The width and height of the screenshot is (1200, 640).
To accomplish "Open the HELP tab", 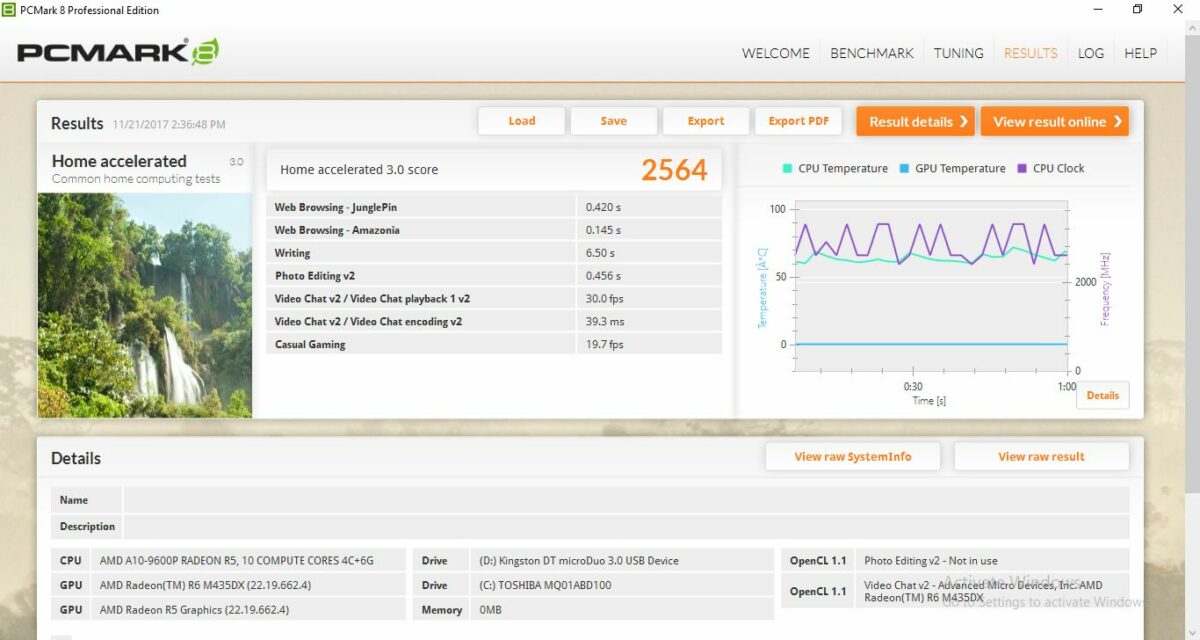I will [1140, 53].
